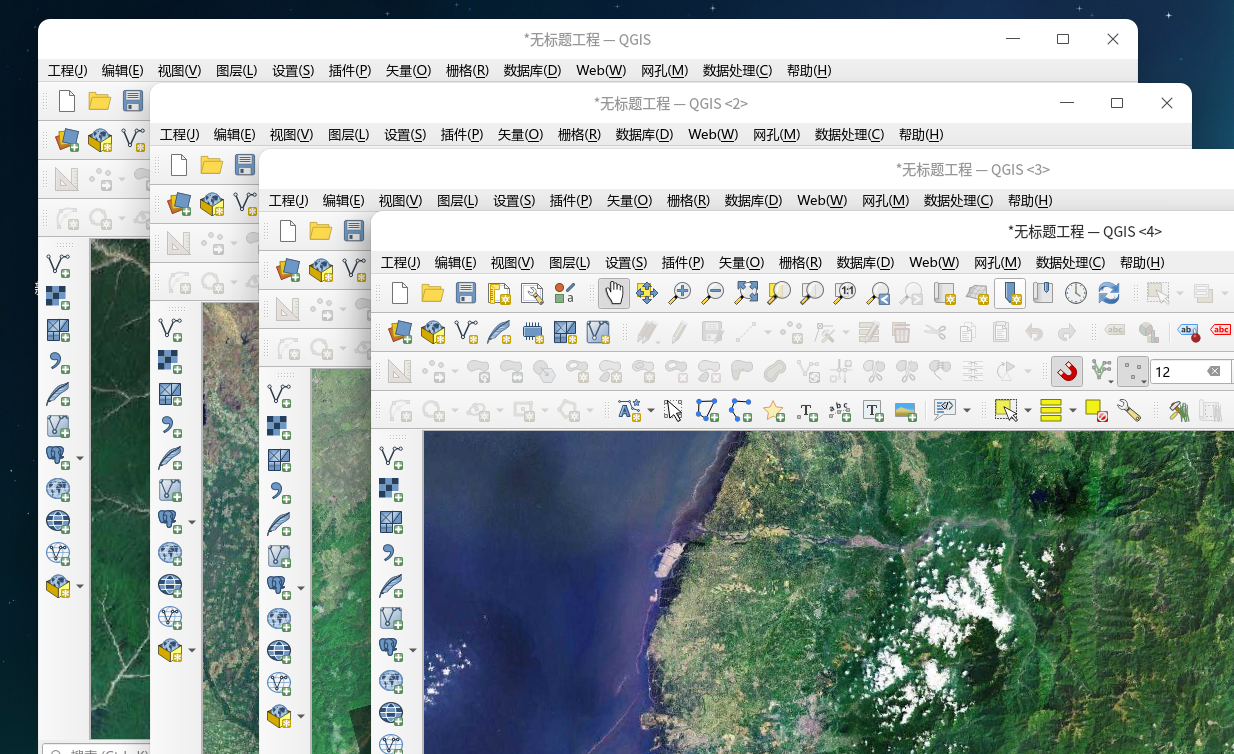Image resolution: width=1234 pixels, height=754 pixels.
Task: Click the Zoom In magnifier tool
Action: 679,293
